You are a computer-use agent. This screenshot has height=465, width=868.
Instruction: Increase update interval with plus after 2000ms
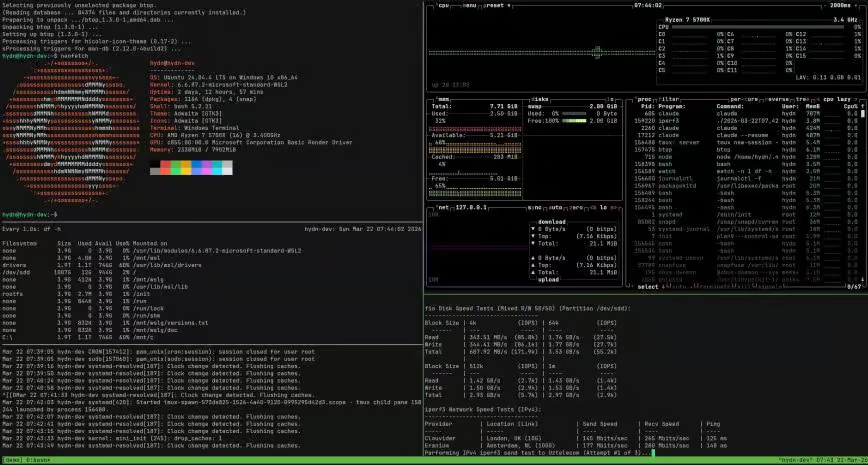point(854,5)
